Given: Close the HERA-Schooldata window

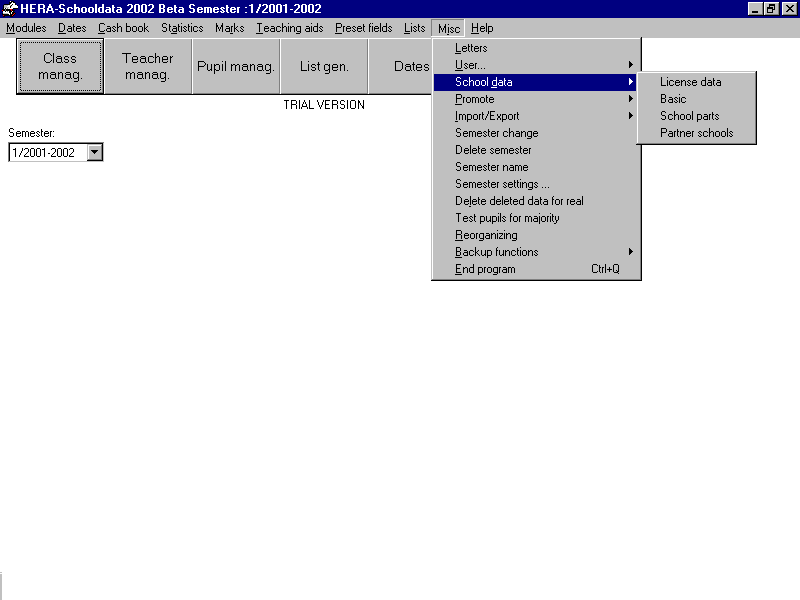Looking at the screenshot, I should [x=790, y=9].
